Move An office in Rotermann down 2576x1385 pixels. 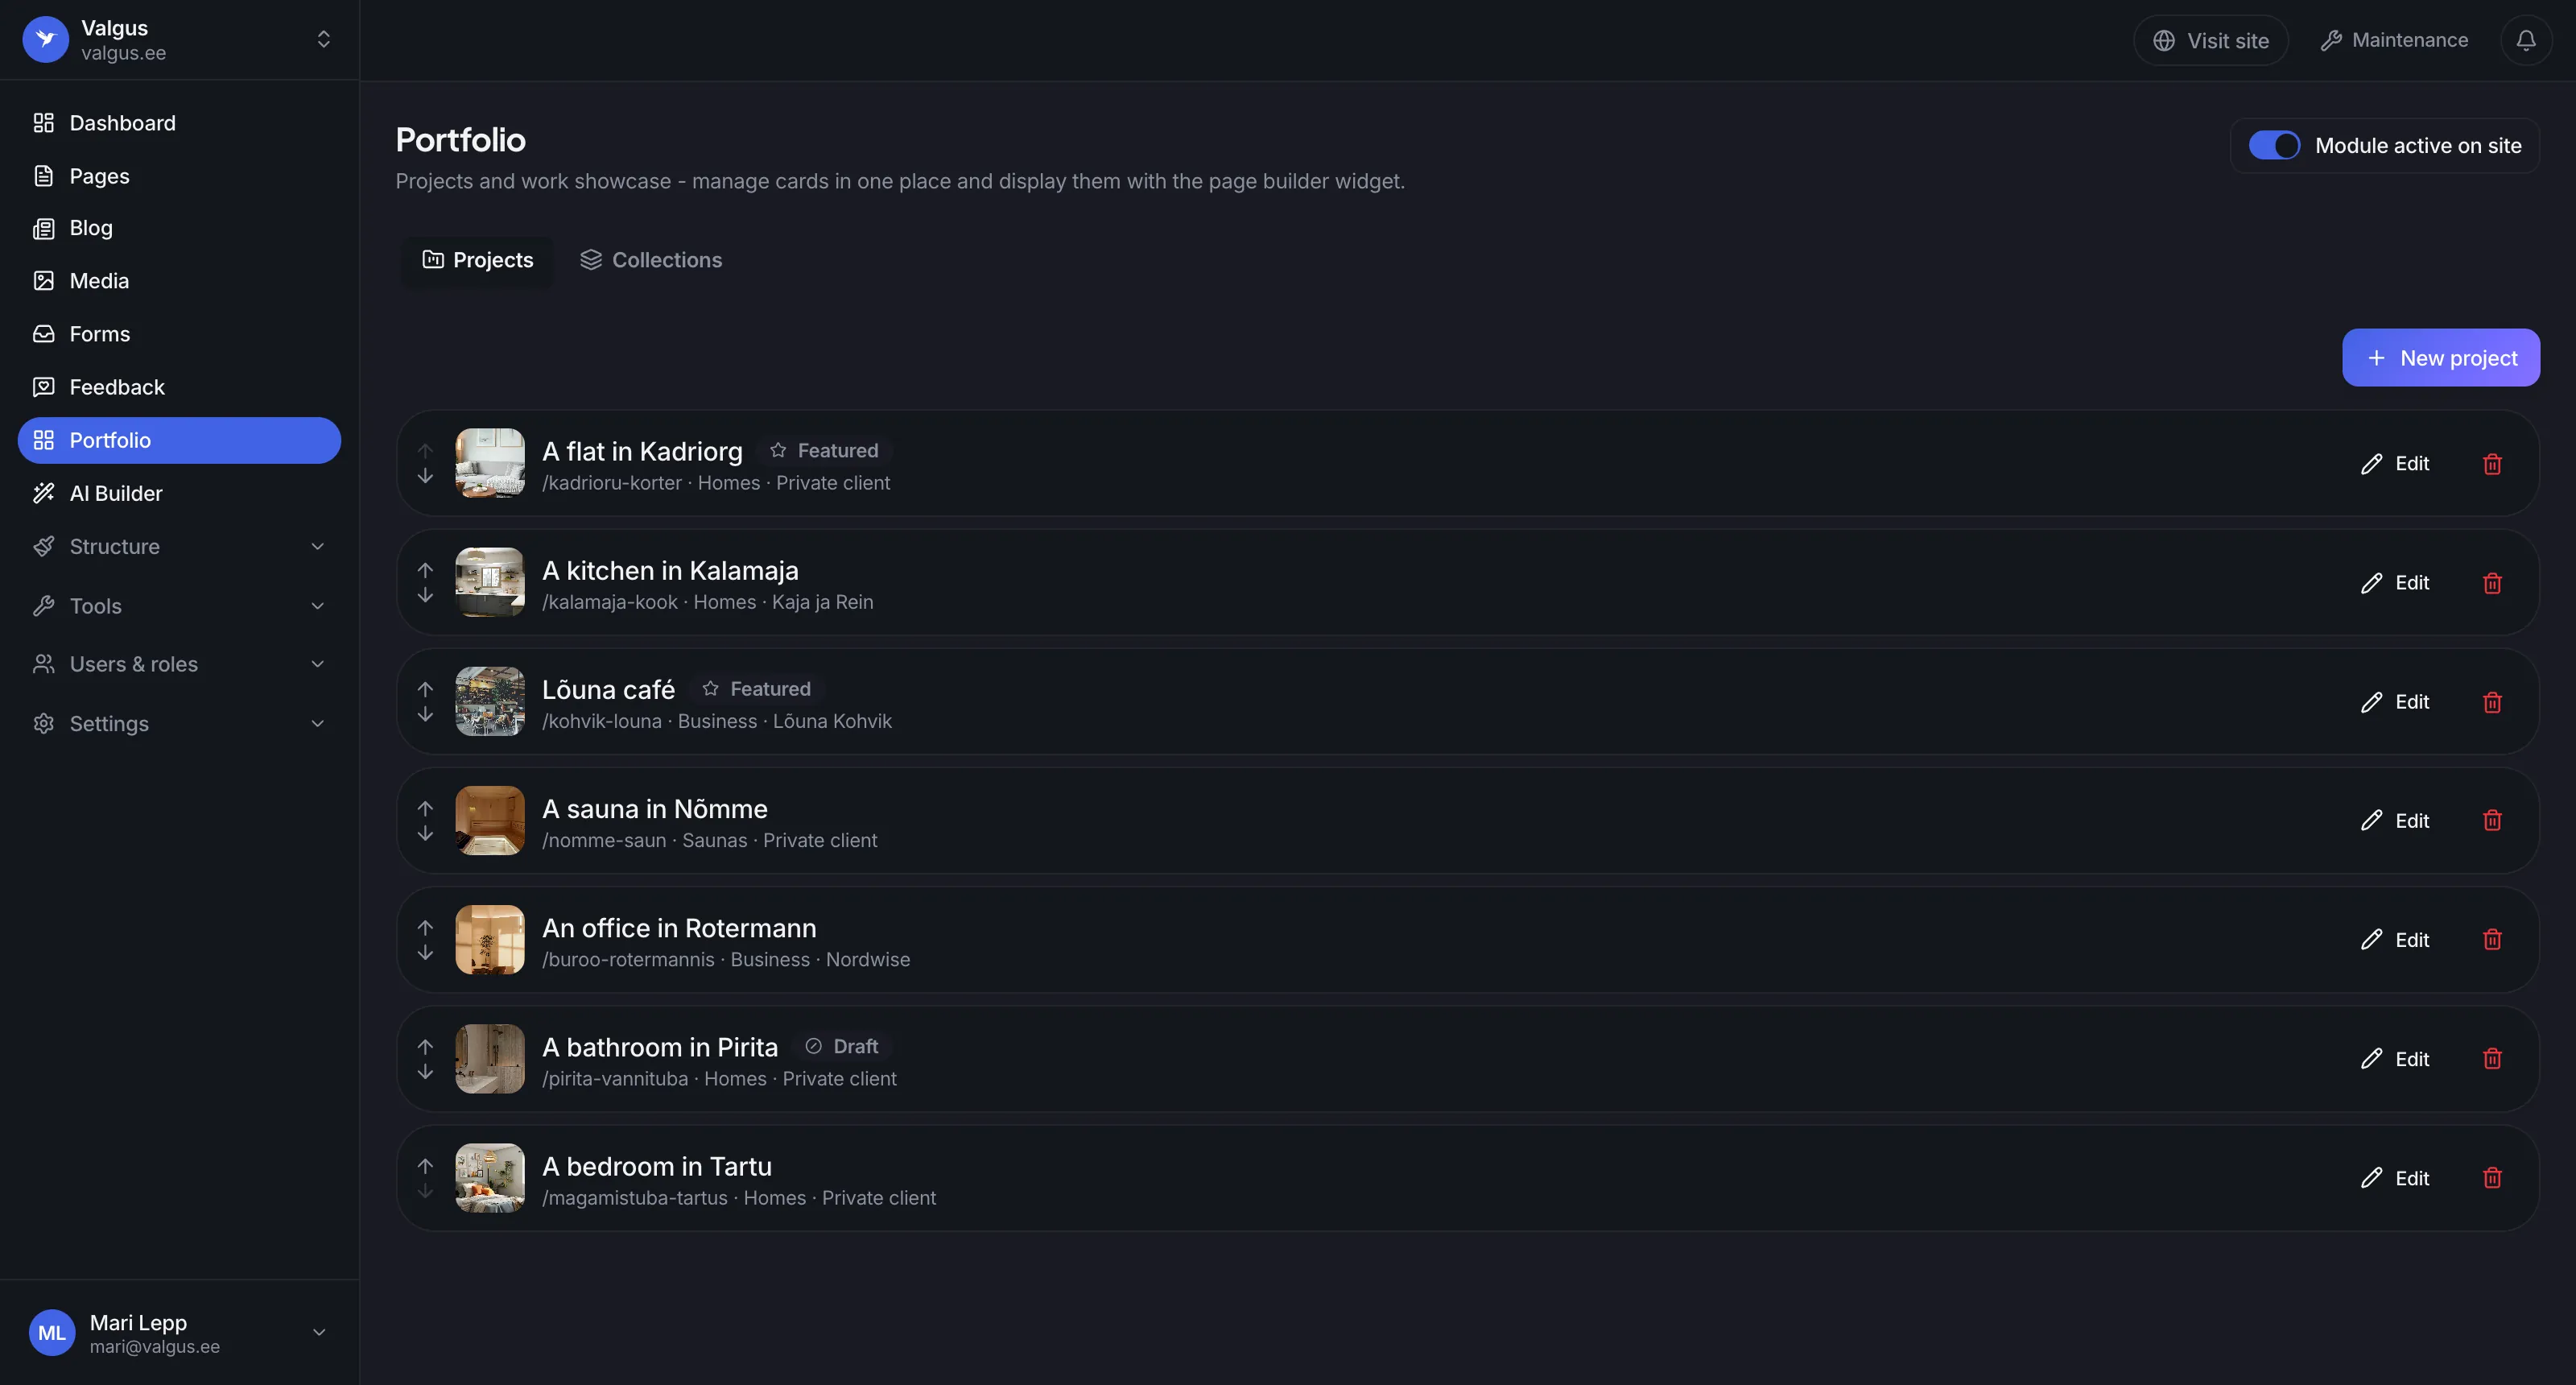tap(425, 952)
